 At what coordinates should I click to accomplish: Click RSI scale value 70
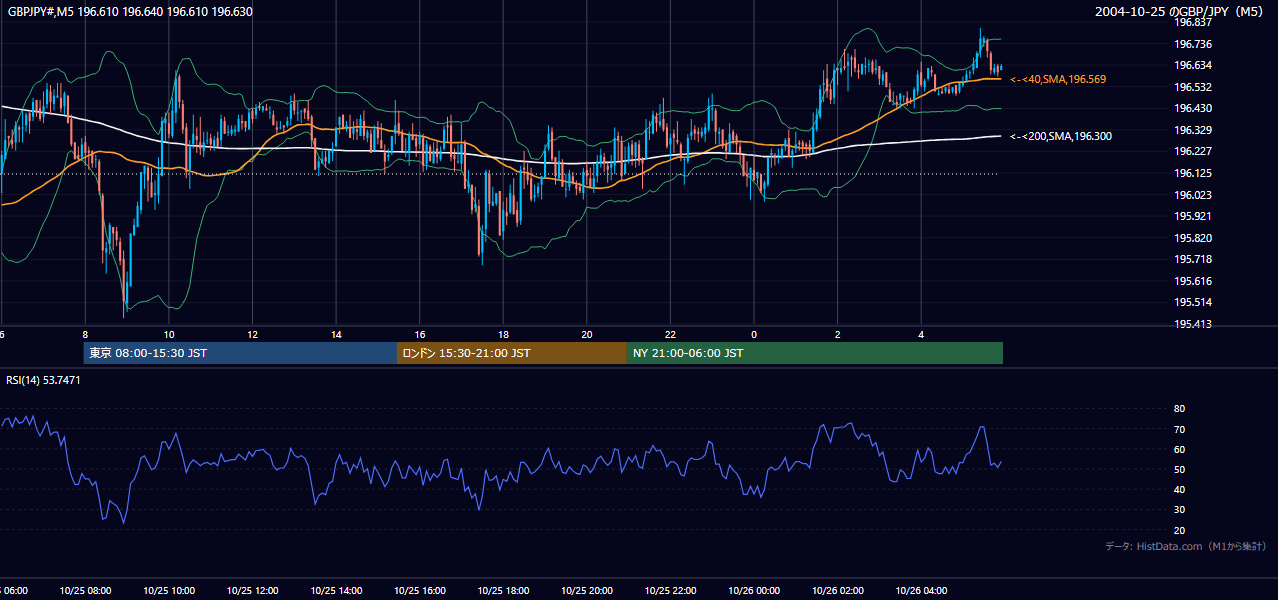(x=1179, y=429)
